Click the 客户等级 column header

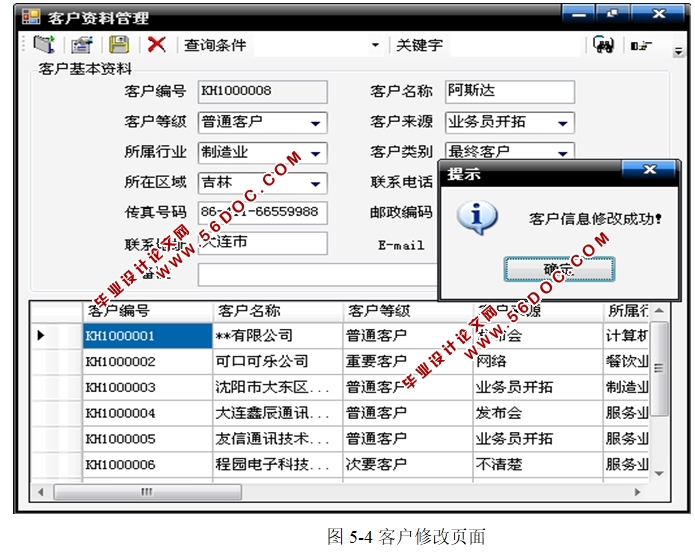click(x=405, y=311)
